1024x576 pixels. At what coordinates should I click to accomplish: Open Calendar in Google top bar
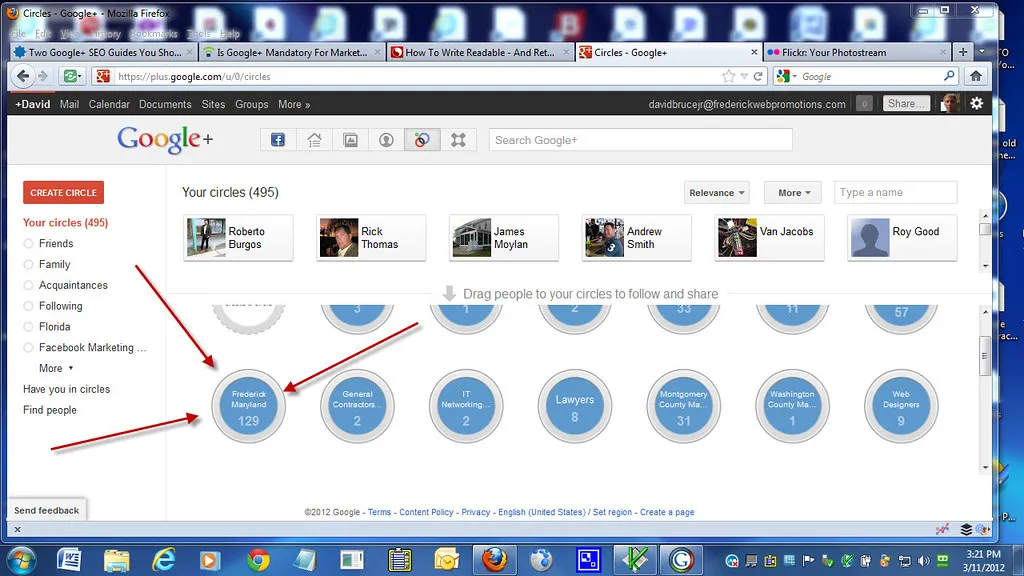[x=109, y=104]
